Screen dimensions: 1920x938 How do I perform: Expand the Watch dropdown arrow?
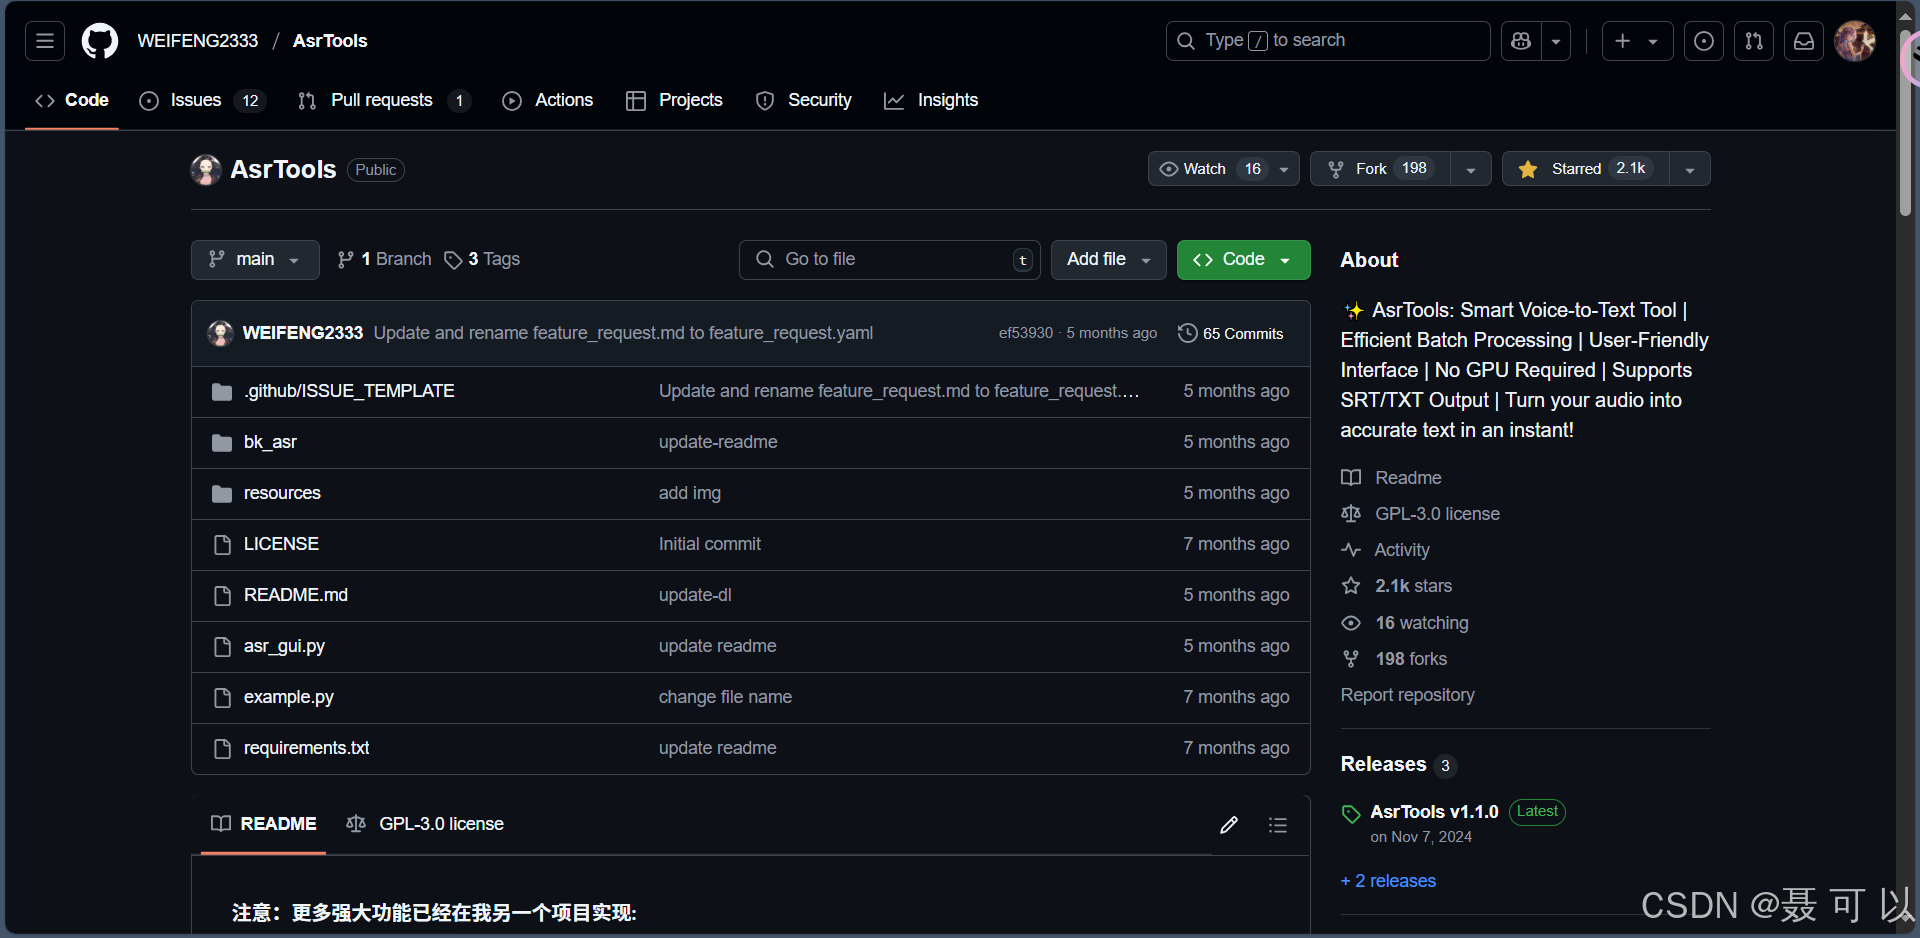(1284, 169)
